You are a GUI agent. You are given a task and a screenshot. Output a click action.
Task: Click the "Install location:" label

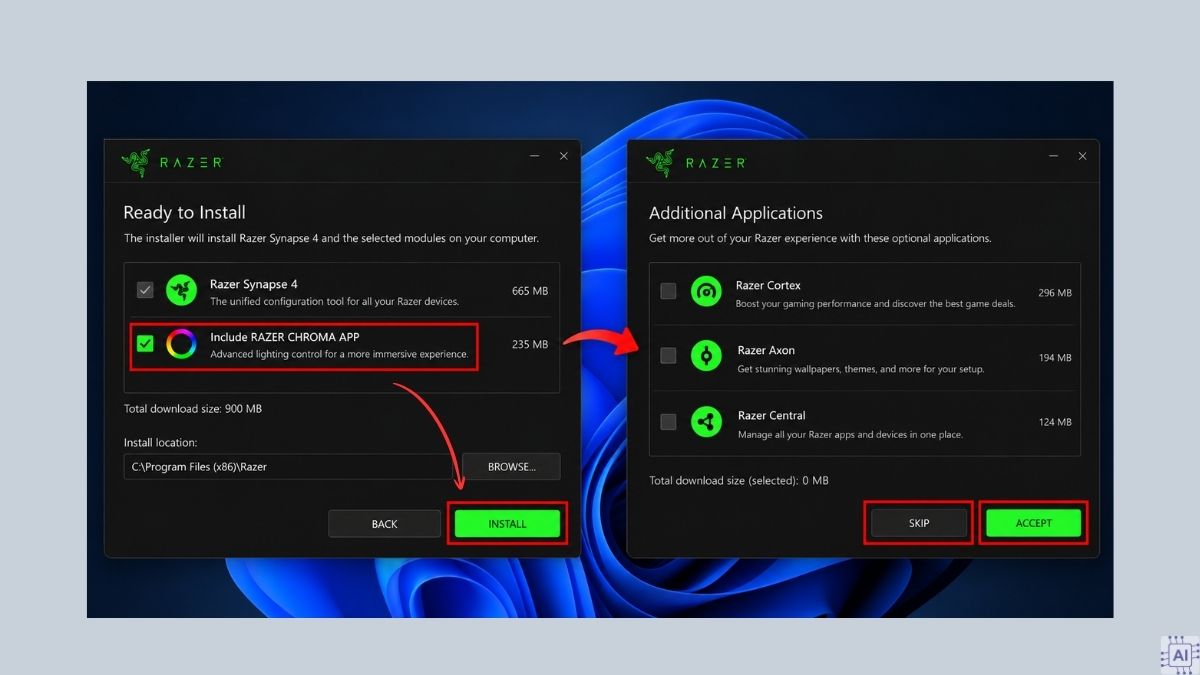pos(160,442)
